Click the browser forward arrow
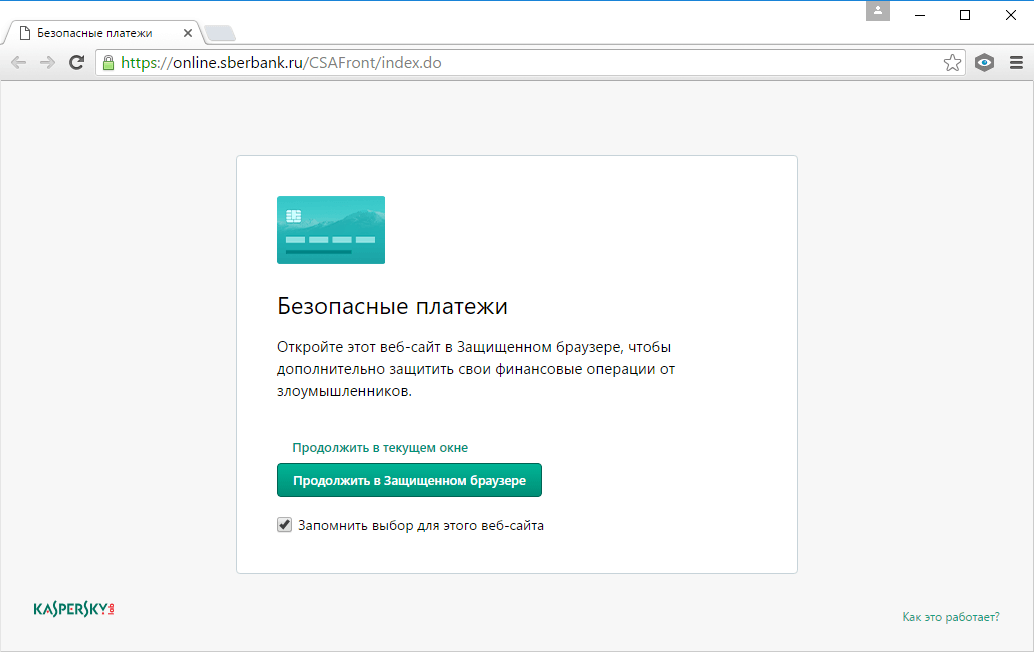 click(47, 62)
